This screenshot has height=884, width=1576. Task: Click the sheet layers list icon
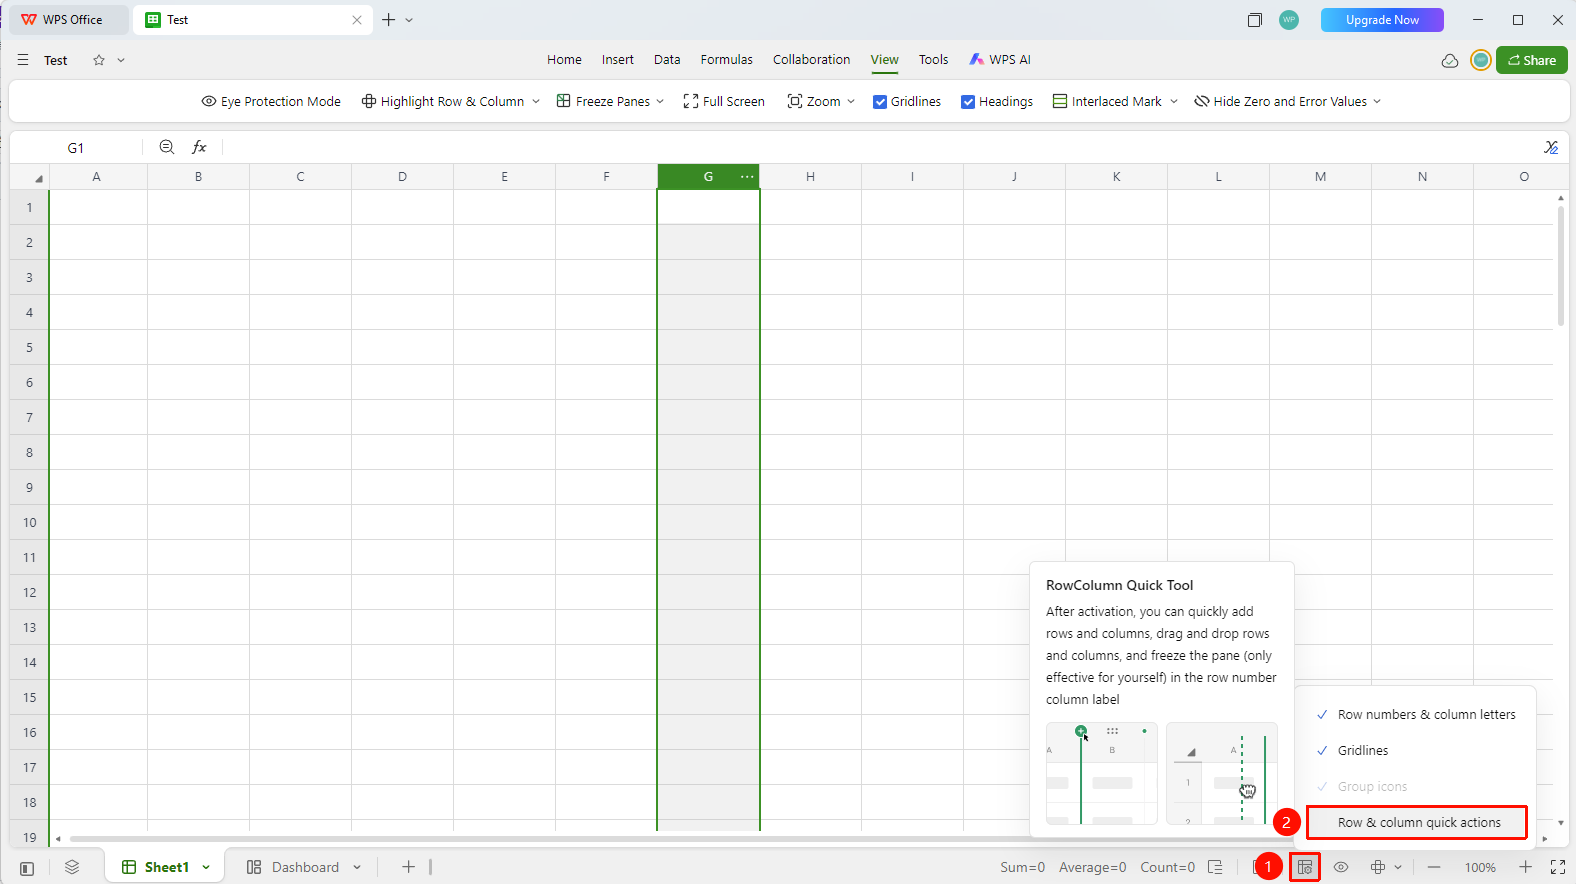coord(72,867)
